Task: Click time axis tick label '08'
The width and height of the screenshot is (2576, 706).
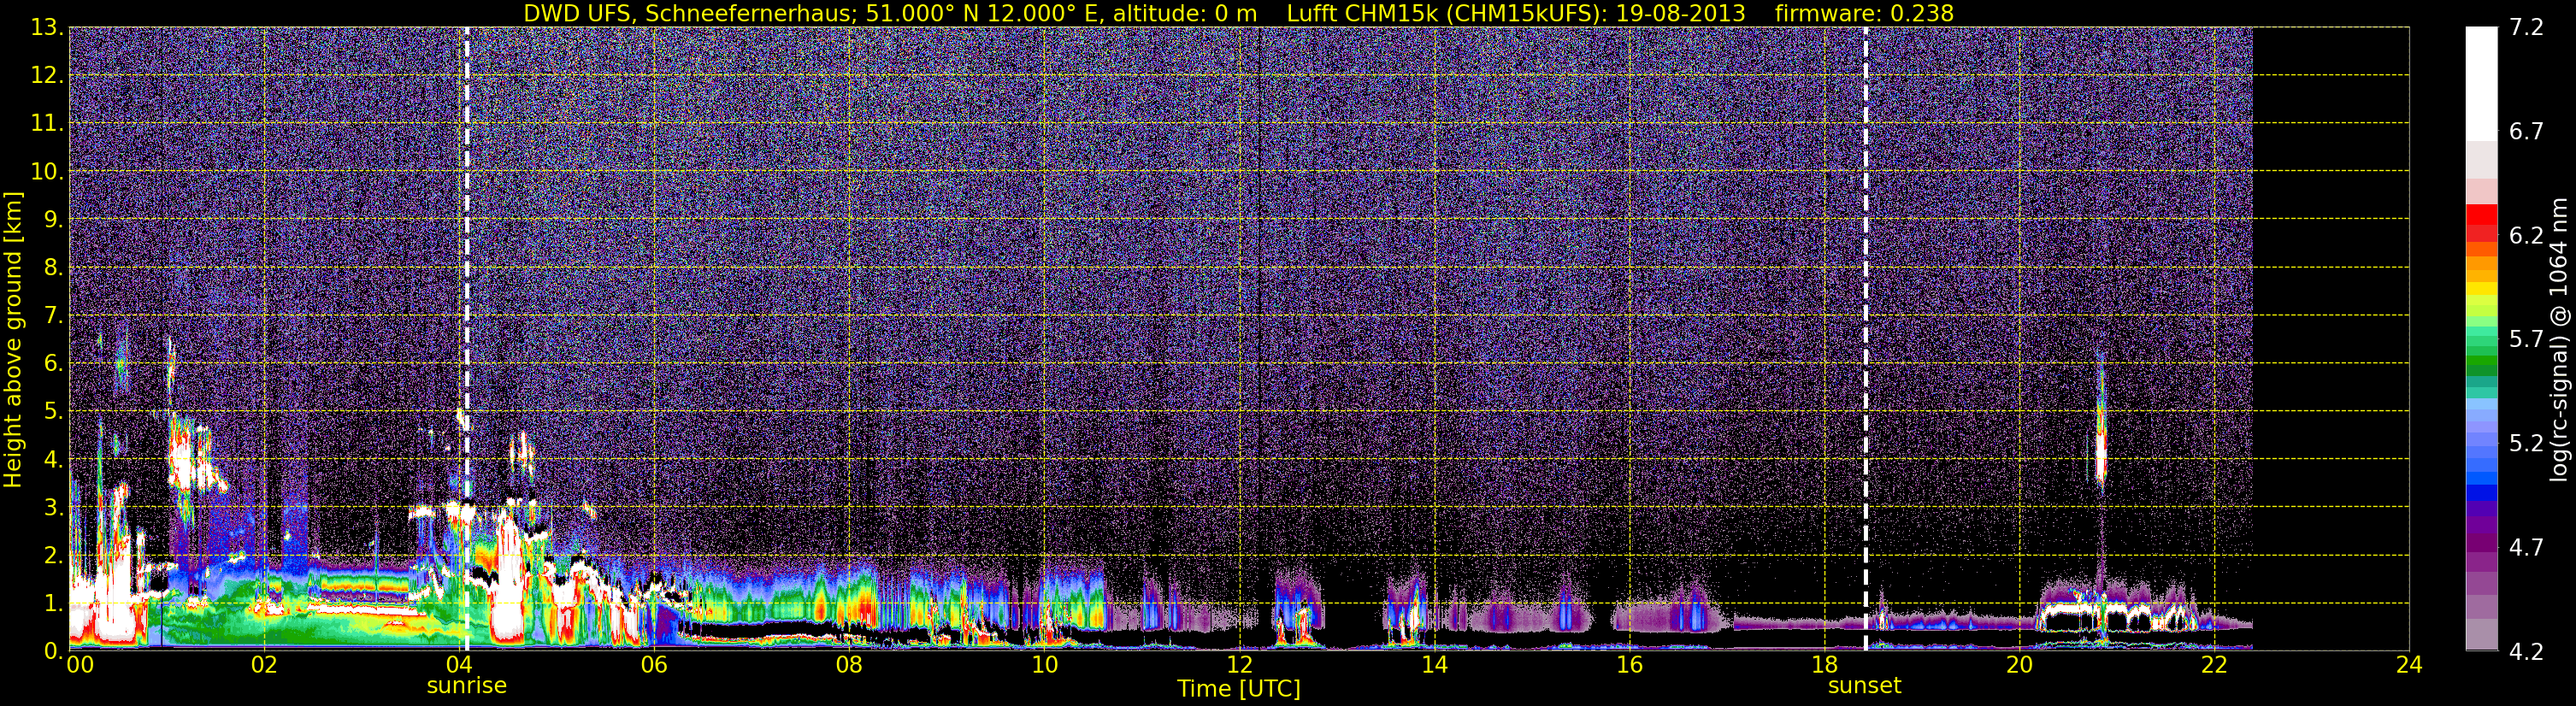Action: pos(849,665)
